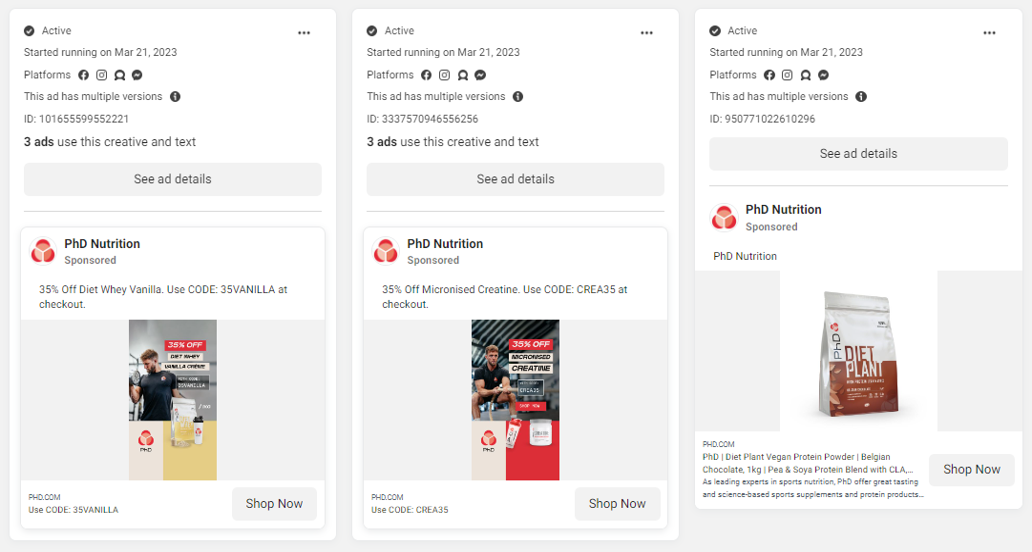
Task: Click Facebook platform icon on Diet Whey Vanilla ad
Action: click(x=84, y=75)
